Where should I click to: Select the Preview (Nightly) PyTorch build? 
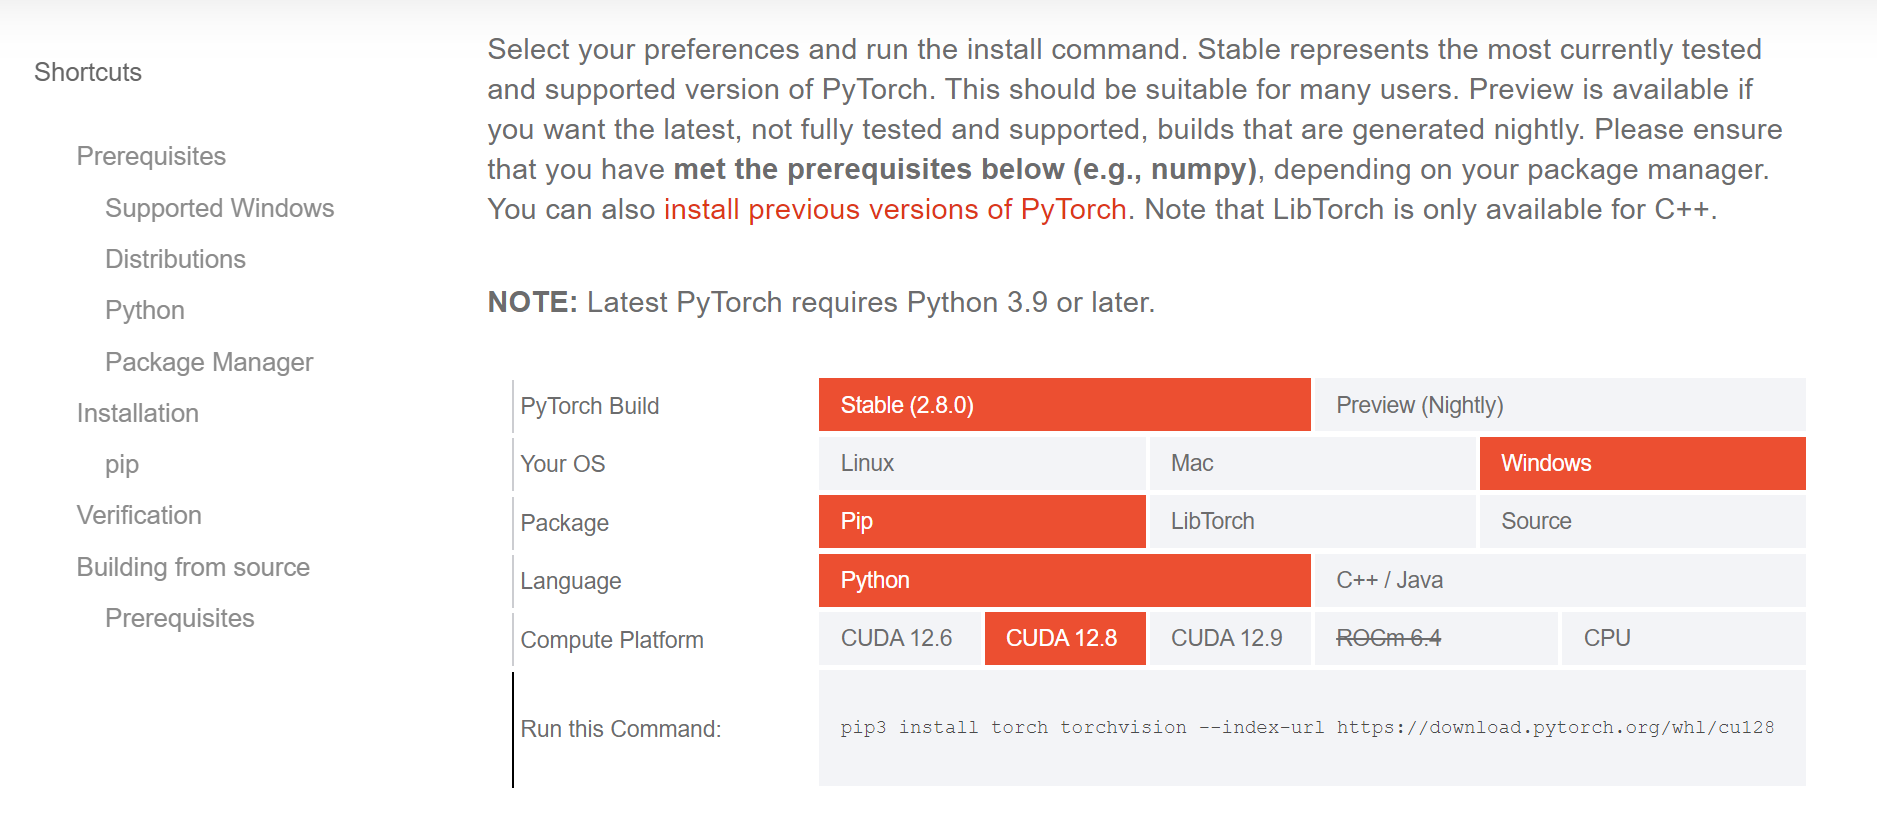[1420, 405]
